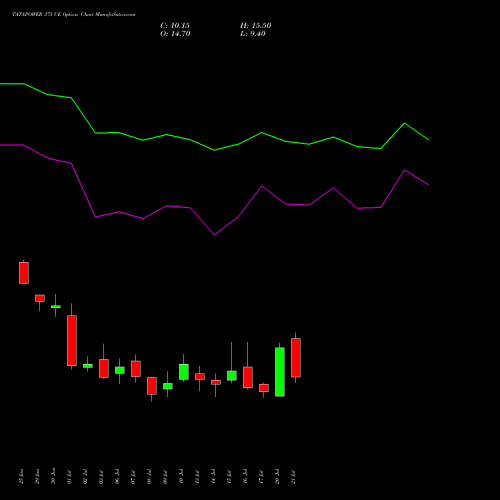Click the 30 Jun date label
The width and height of the screenshot is (500, 500).
coord(53,476)
